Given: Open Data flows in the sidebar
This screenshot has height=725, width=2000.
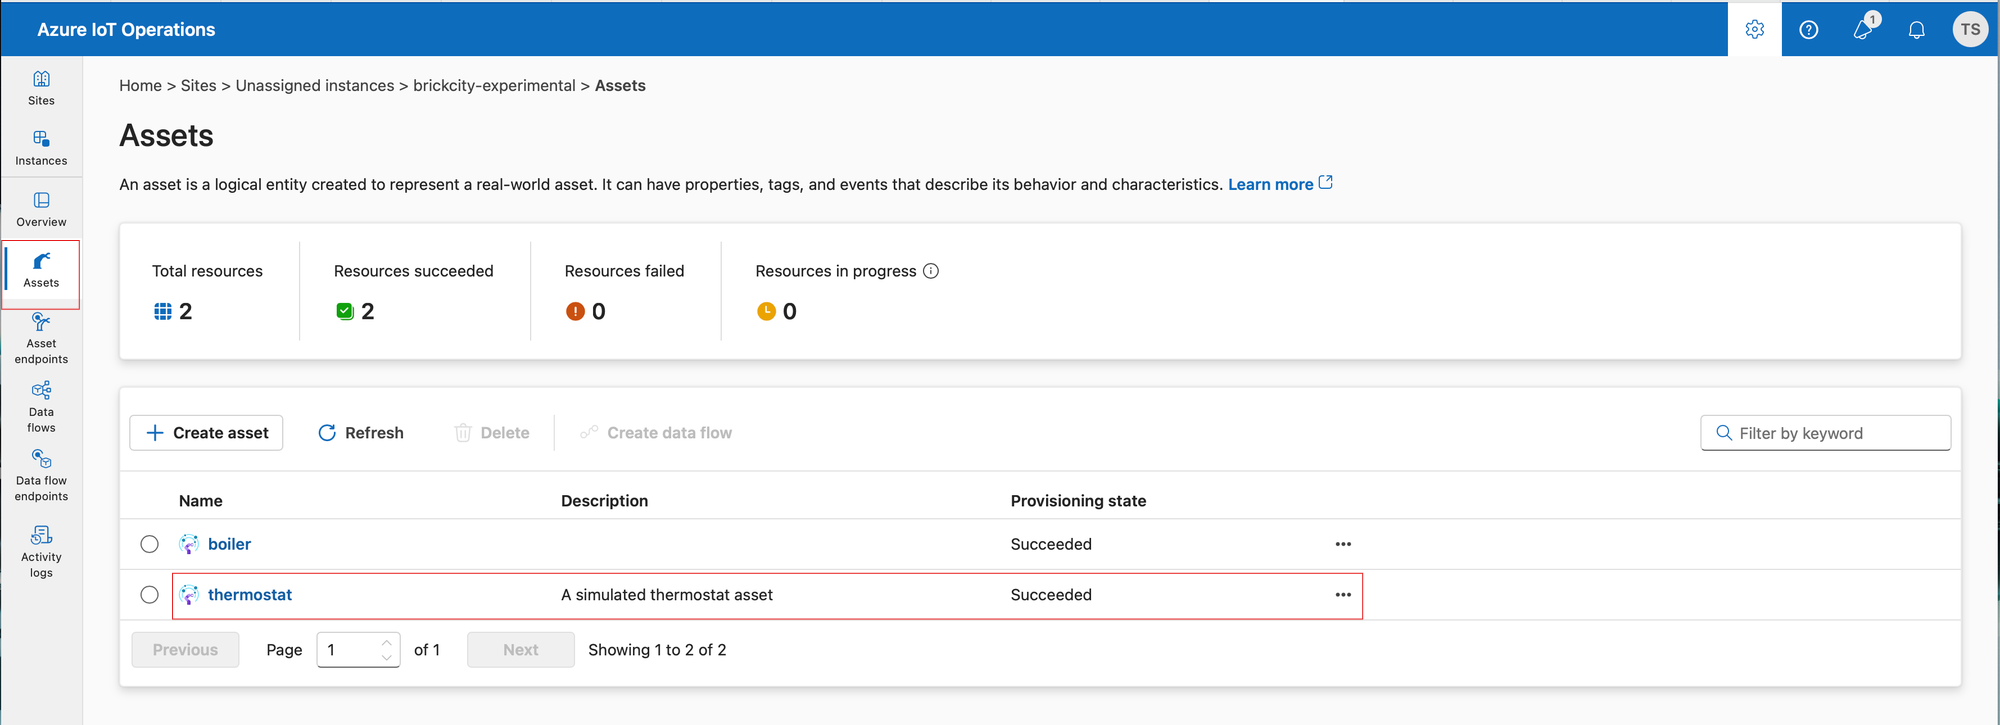Looking at the screenshot, I should pyautogui.click(x=41, y=406).
